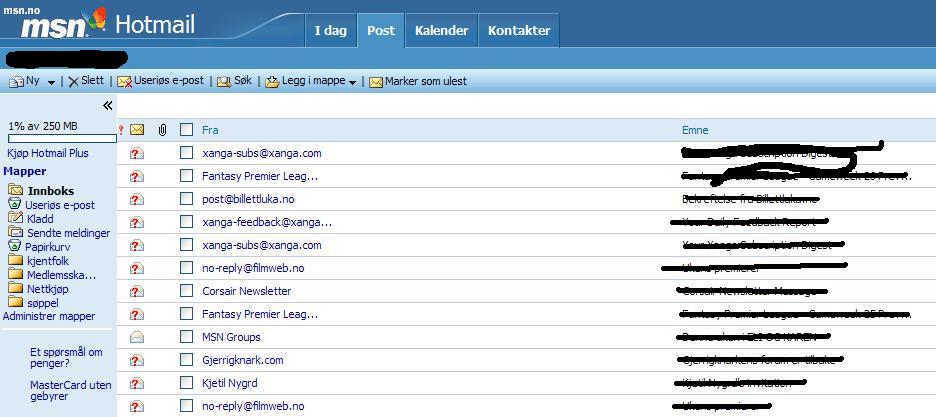Open the xanga-feedback@xanga... sender
Viewport: 936px width, 417px height.
click(x=267, y=223)
